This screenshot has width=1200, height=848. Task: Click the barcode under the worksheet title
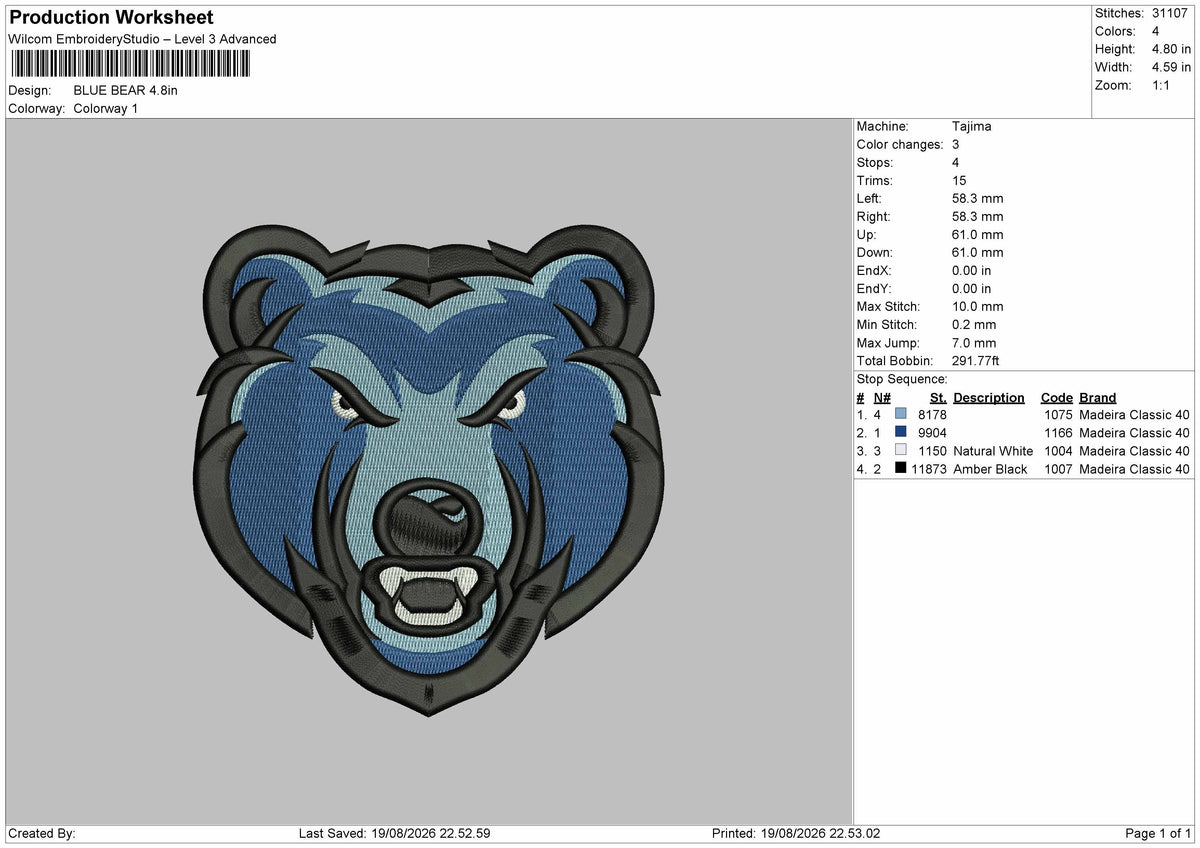[x=131, y=65]
